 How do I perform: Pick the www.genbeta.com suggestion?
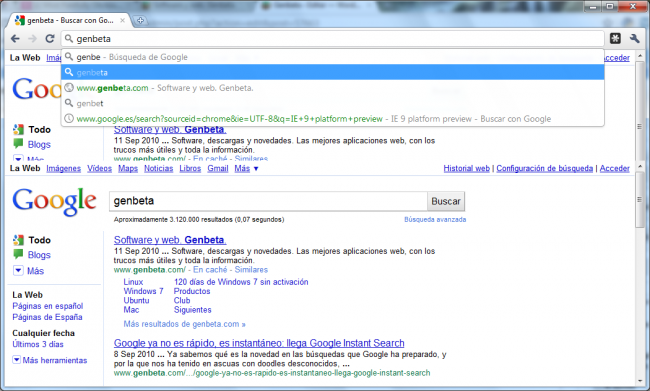coord(332,88)
